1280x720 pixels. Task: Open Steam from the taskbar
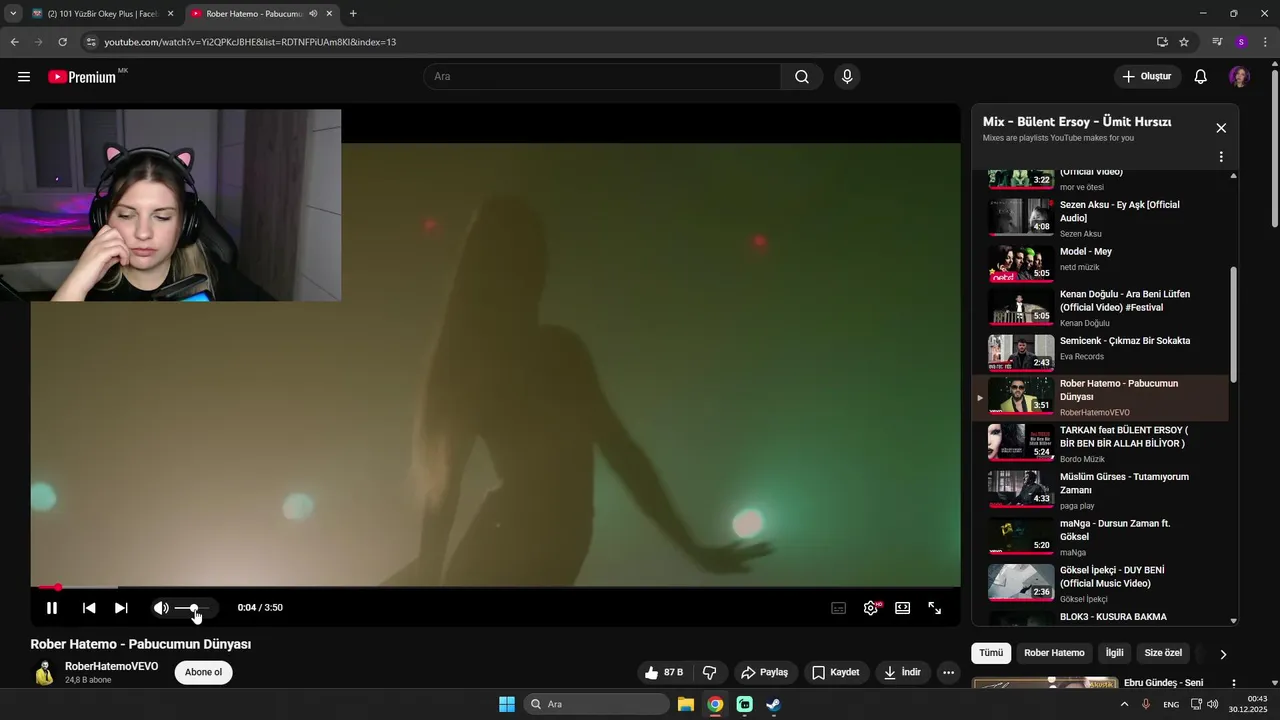coord(773,704)
